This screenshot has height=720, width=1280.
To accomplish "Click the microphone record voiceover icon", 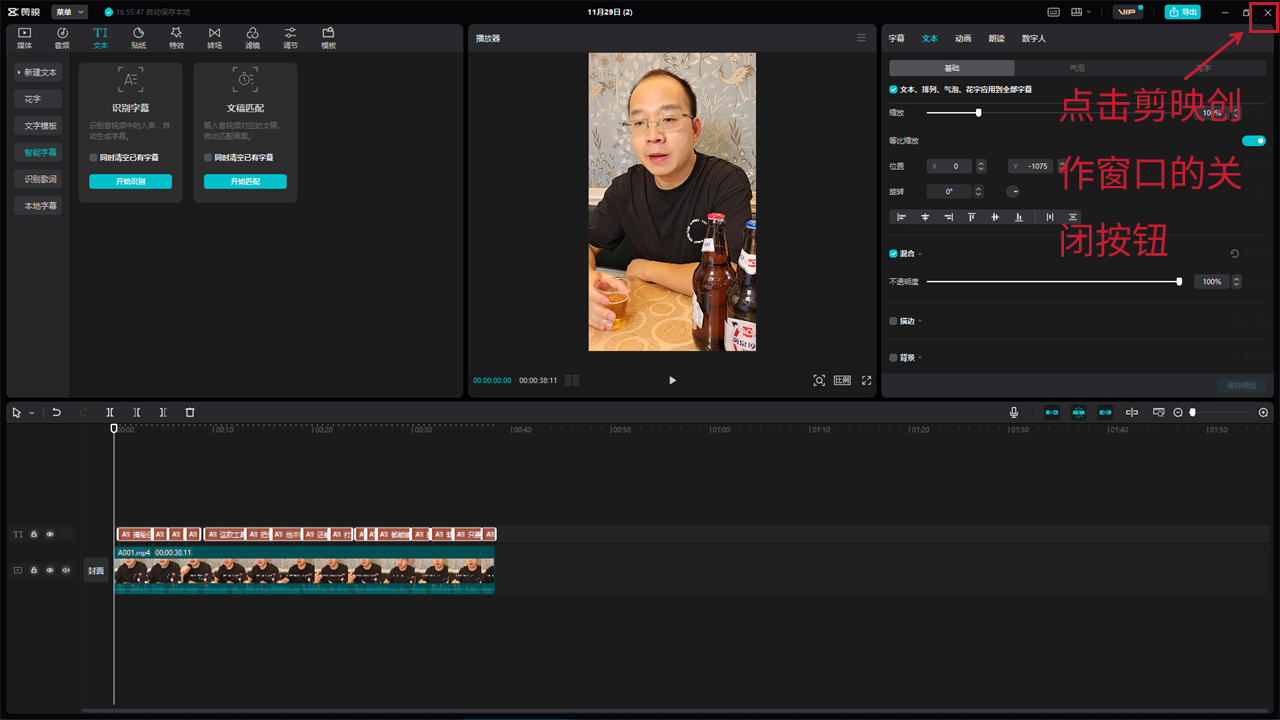I will [1014, 412].
